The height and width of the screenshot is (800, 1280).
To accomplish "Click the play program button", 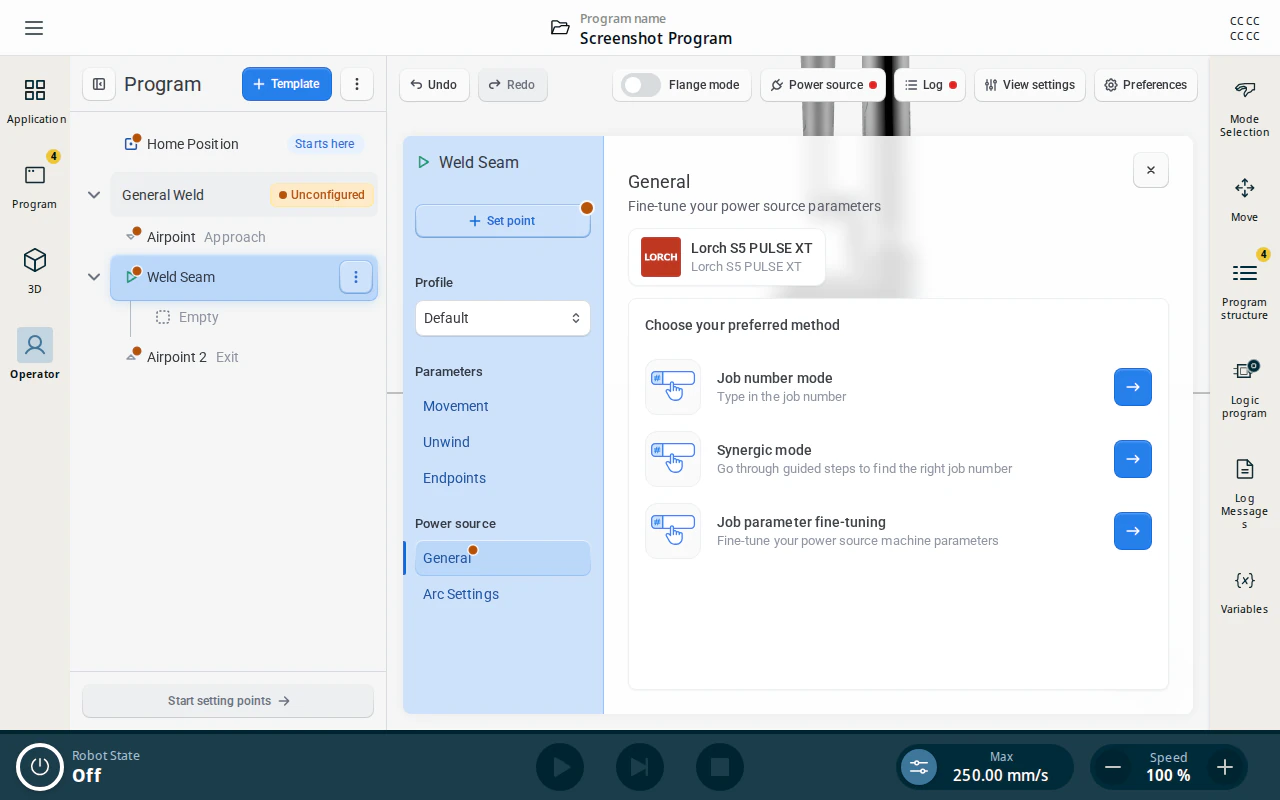I will point(560,767).
